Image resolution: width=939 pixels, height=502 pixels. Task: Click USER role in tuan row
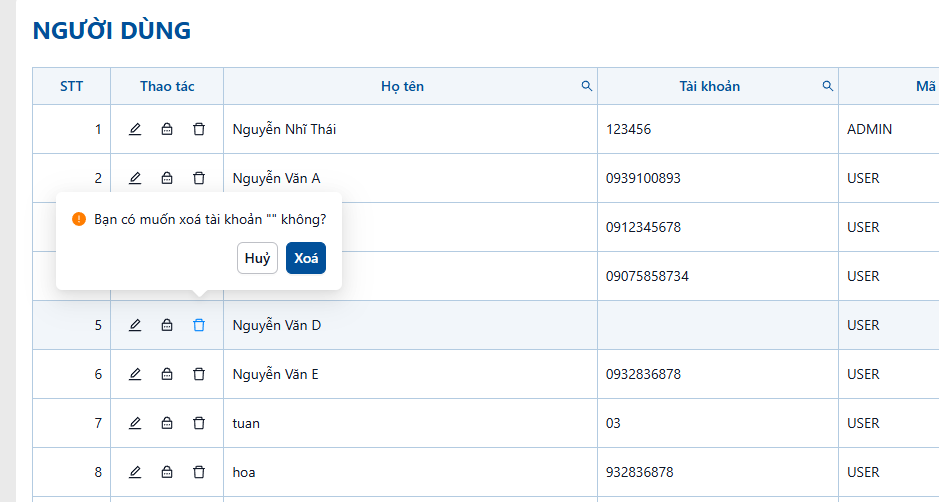coord(863,423)
